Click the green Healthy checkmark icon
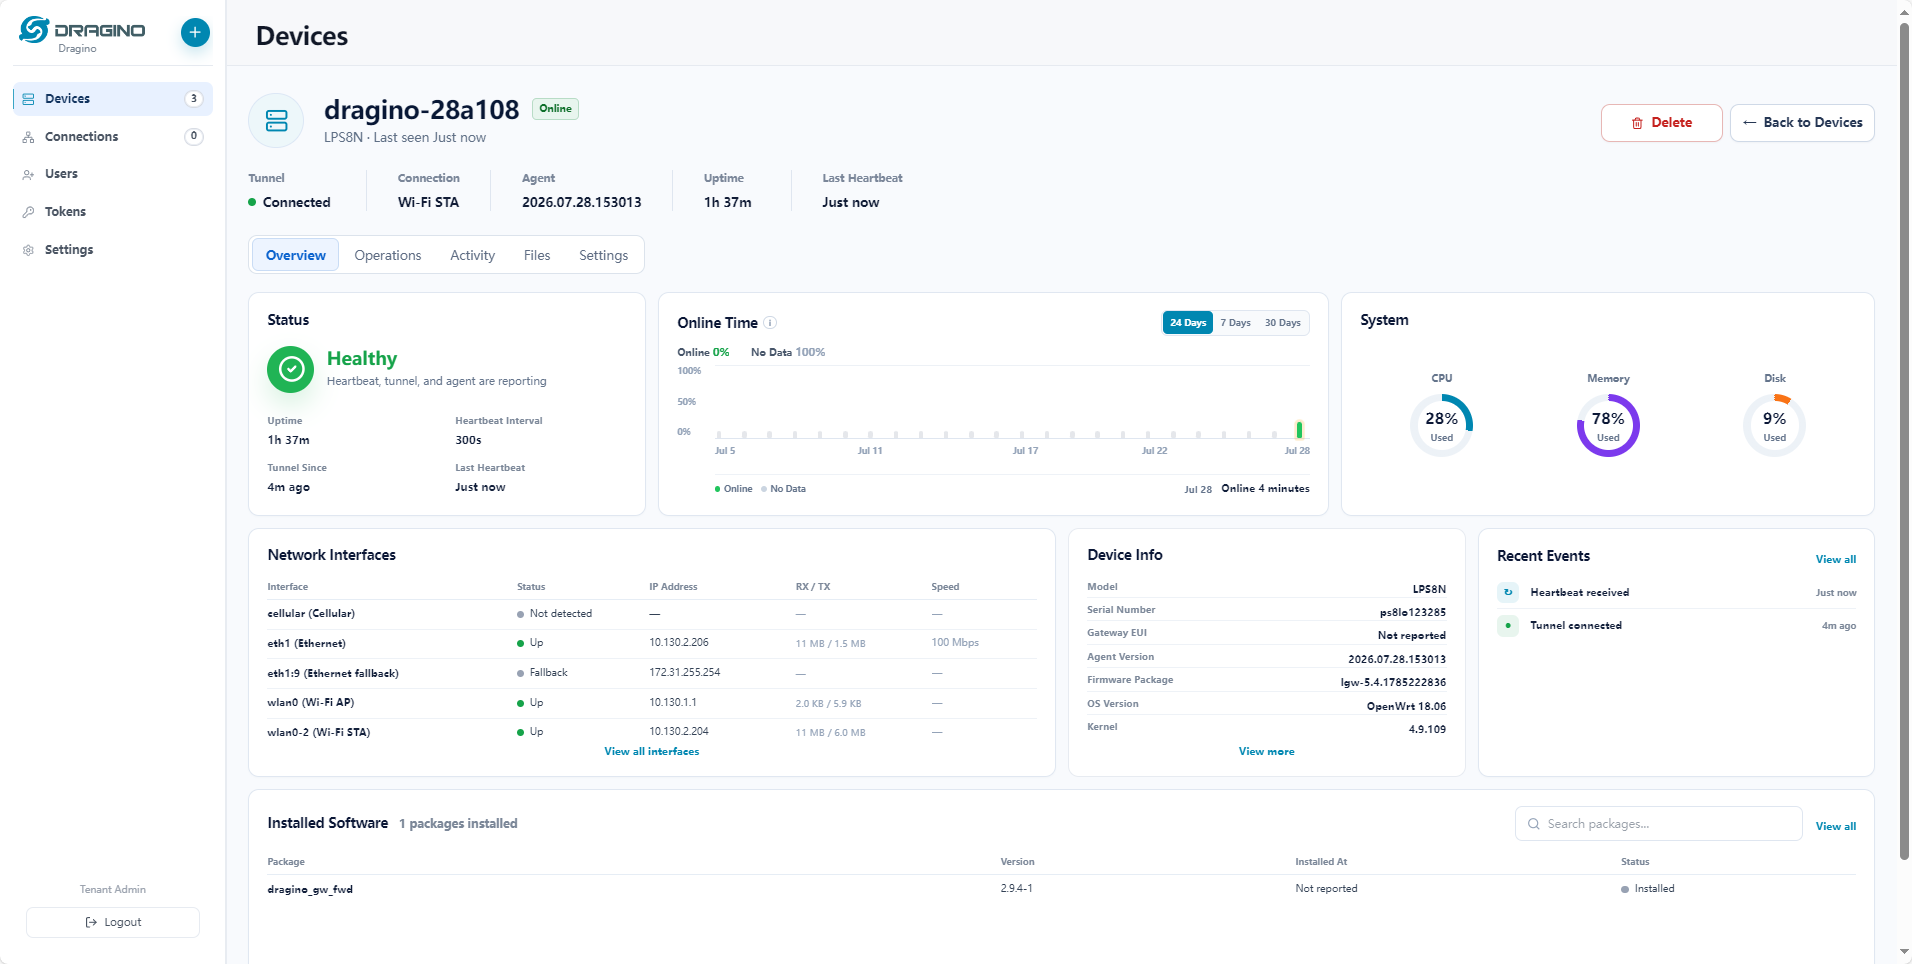The image size is (1912, 964). (291, 369)
